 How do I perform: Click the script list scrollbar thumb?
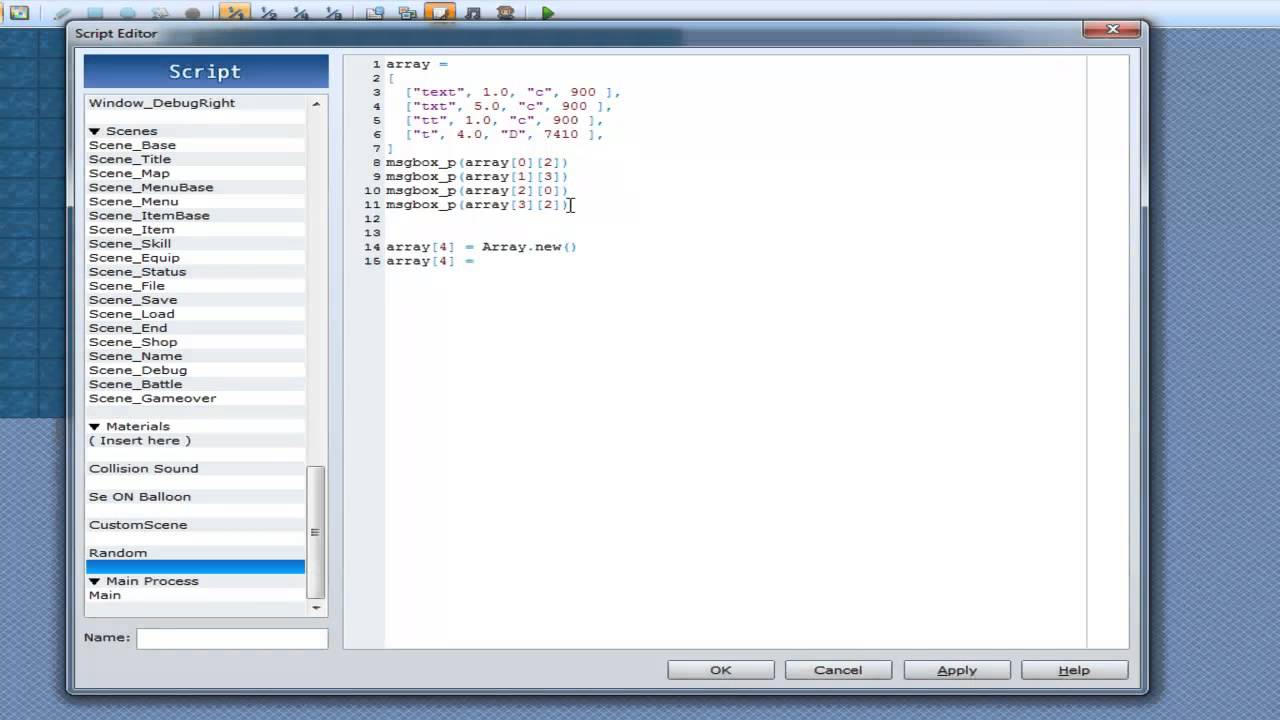click(316, 532)
